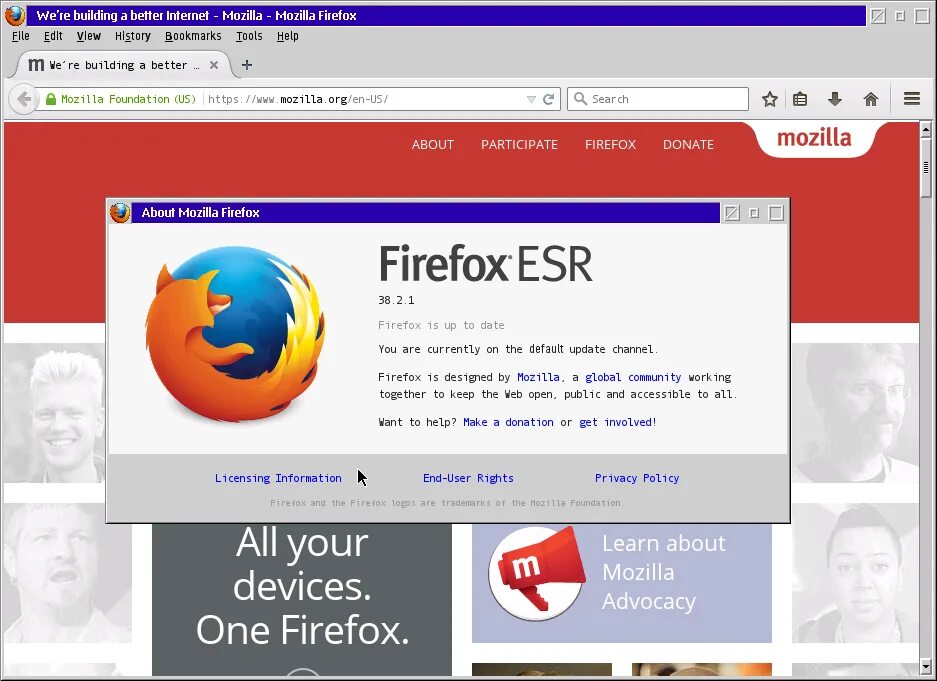Open the downloads arrow icon

pos(835,99)
